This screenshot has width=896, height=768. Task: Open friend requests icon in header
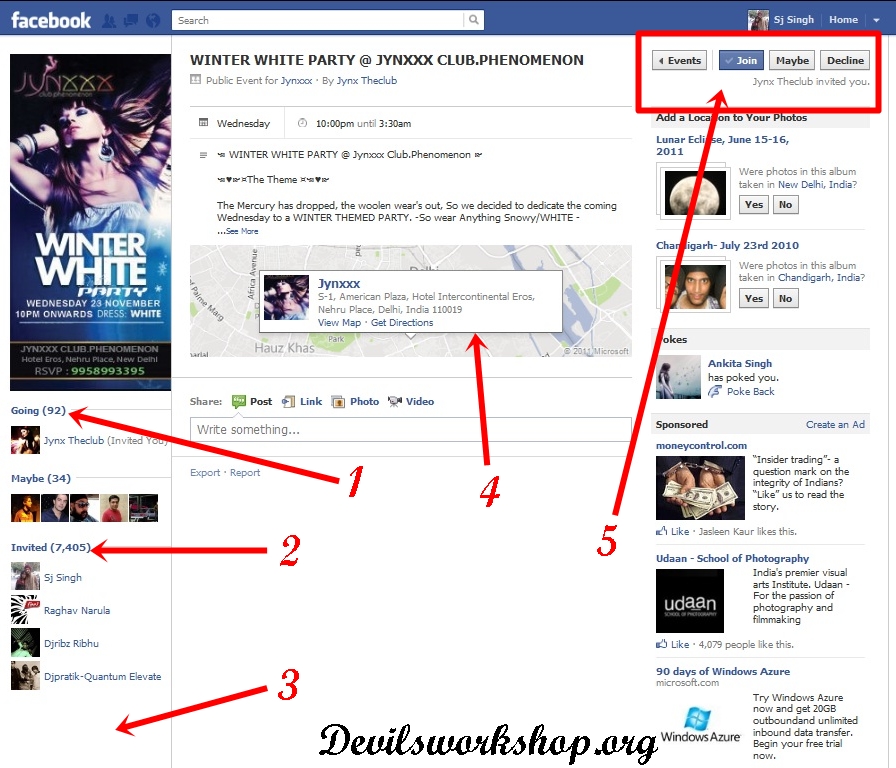coord(109,21)
